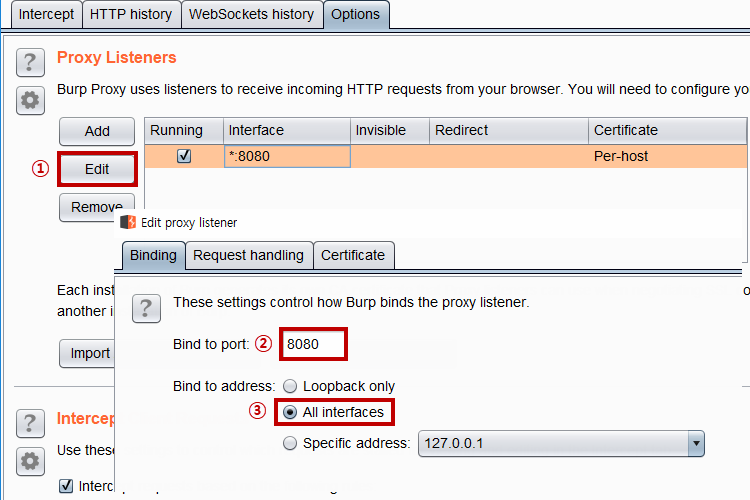Select Loopback only radio option
Screen dimensions: 750x500
290,386
